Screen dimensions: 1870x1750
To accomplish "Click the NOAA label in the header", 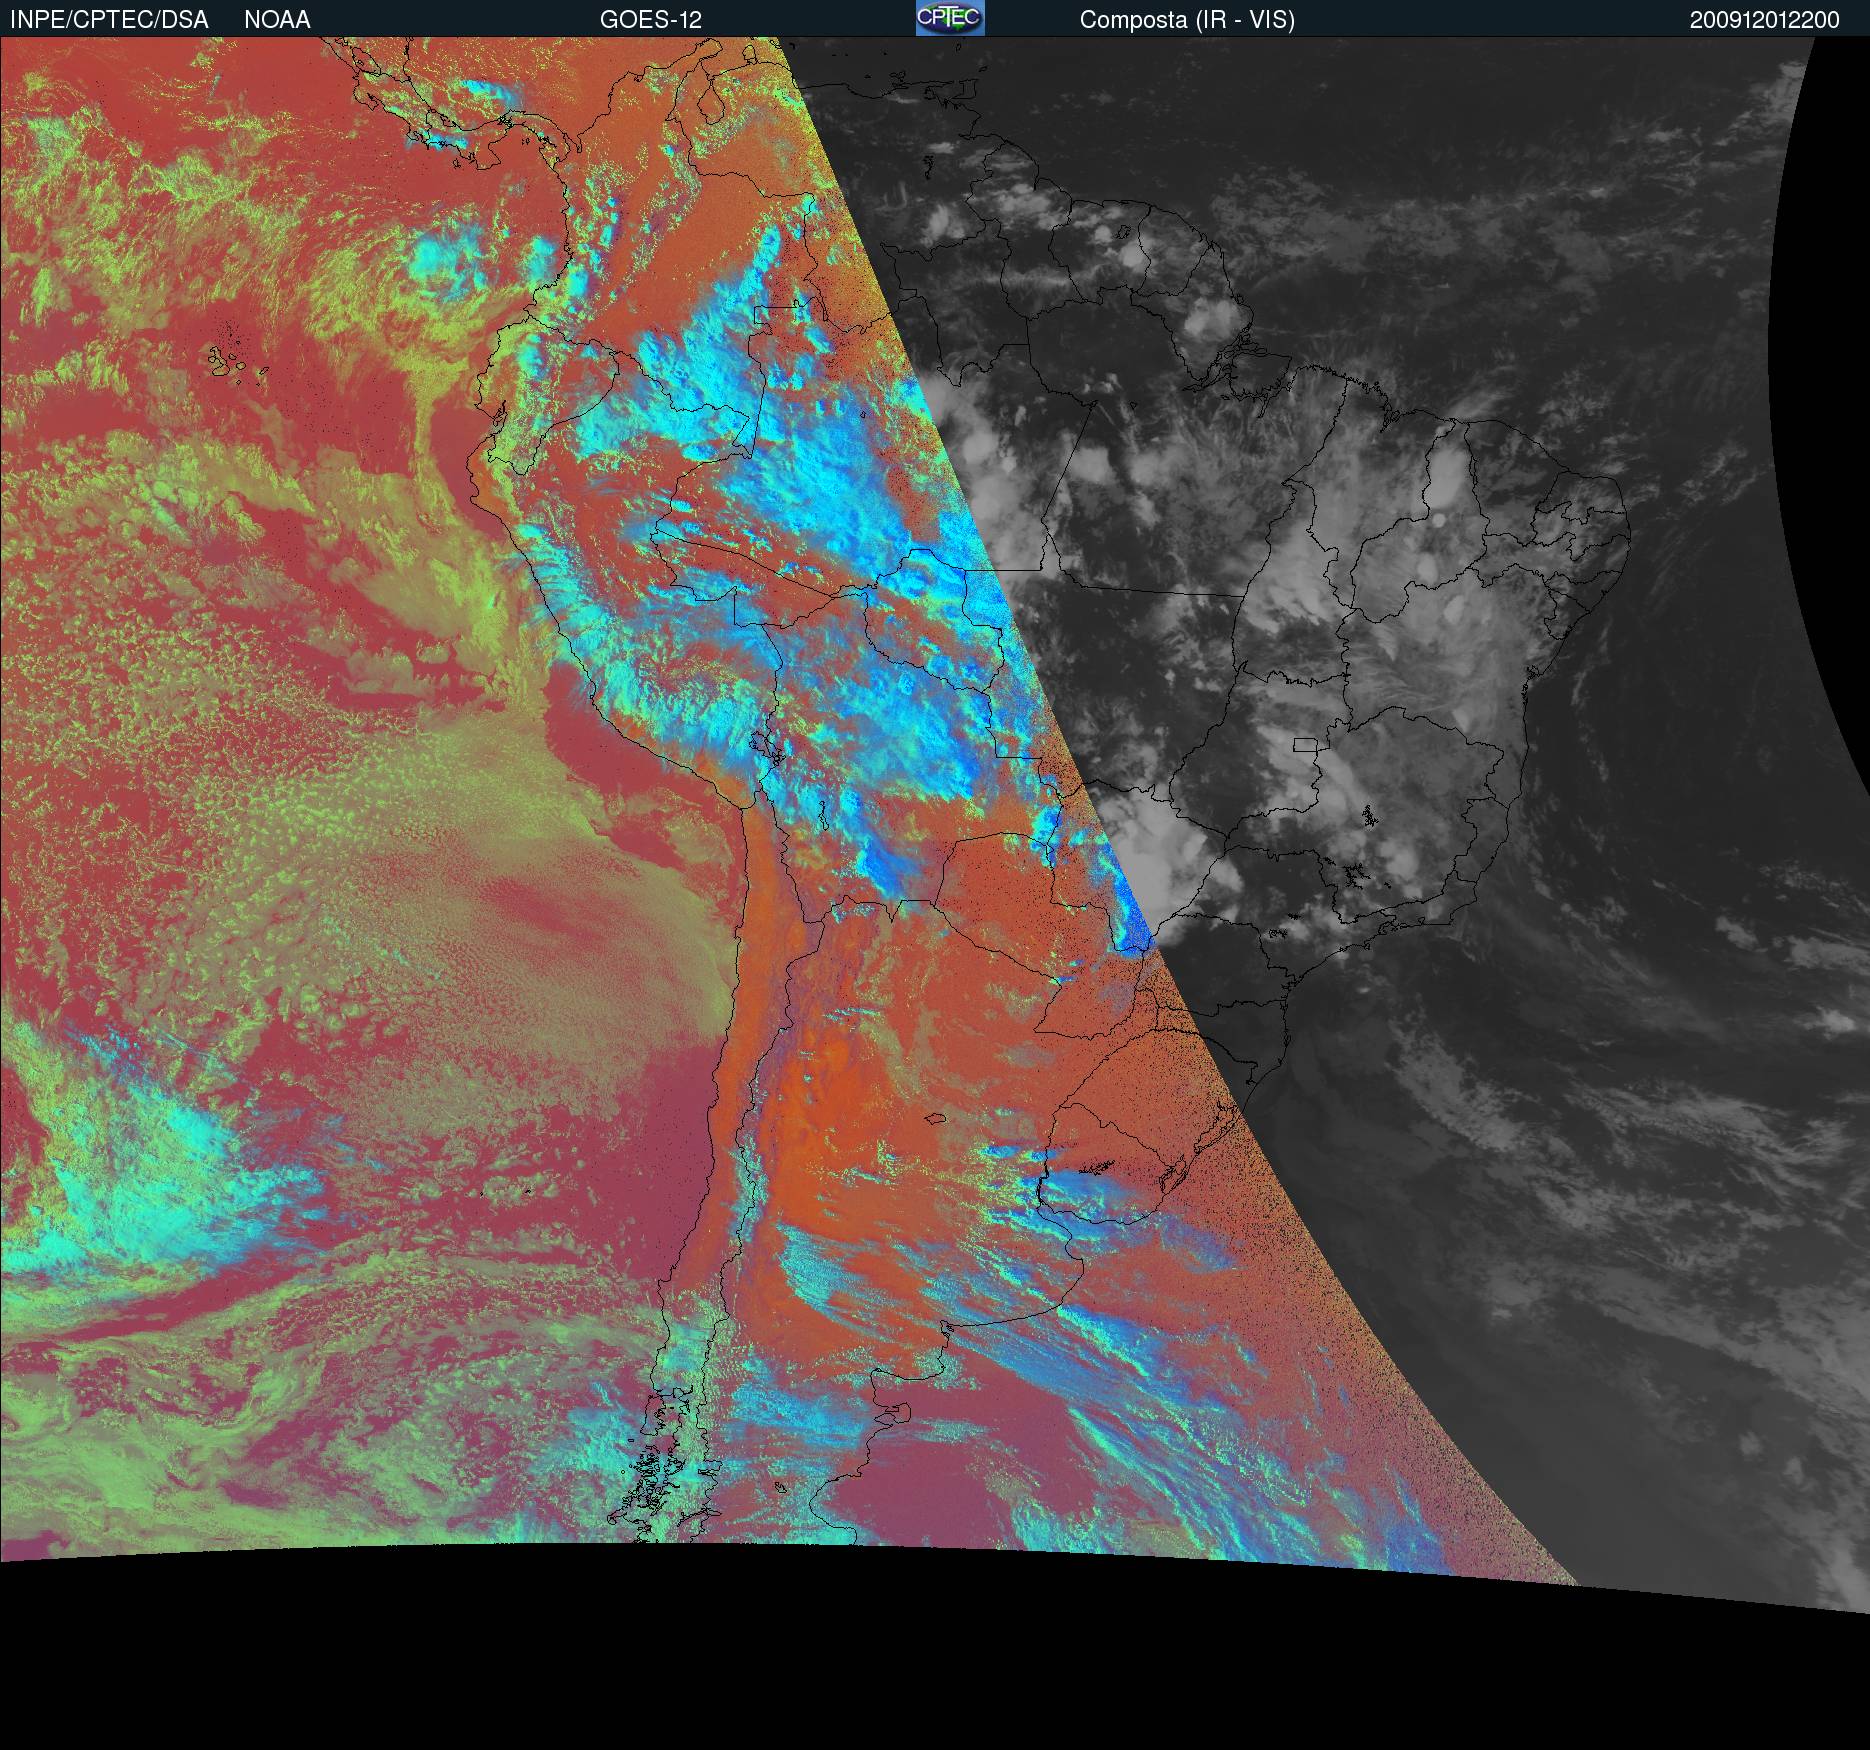I will point(277,20).
